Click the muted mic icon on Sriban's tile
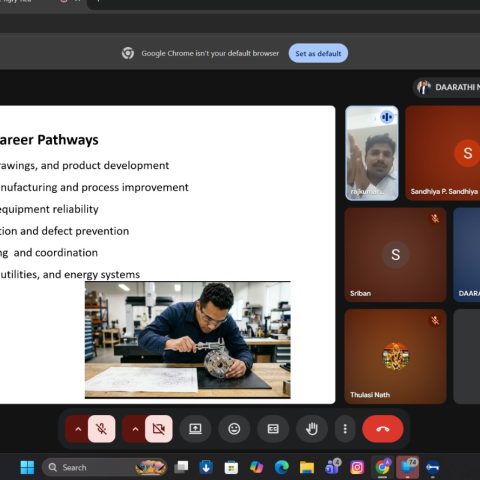Viewport: 480px width, 480px height. pyautogui.click(x=435, y=218)
